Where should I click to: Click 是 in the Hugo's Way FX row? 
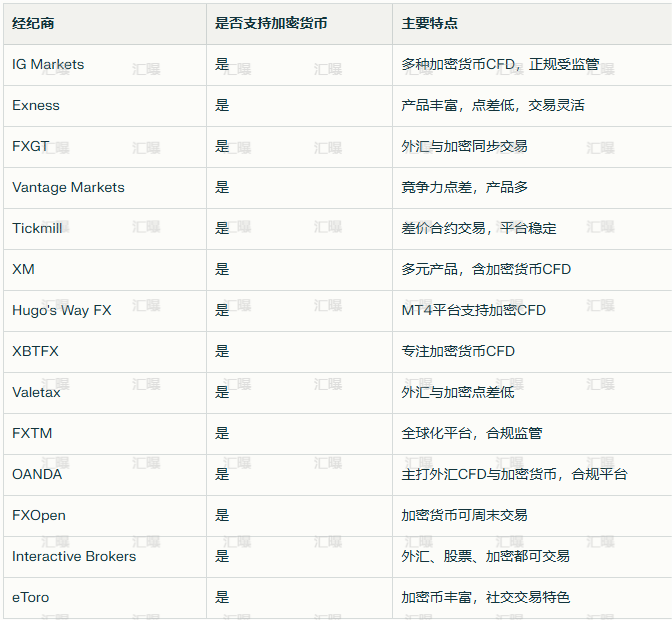coord(222,310)
